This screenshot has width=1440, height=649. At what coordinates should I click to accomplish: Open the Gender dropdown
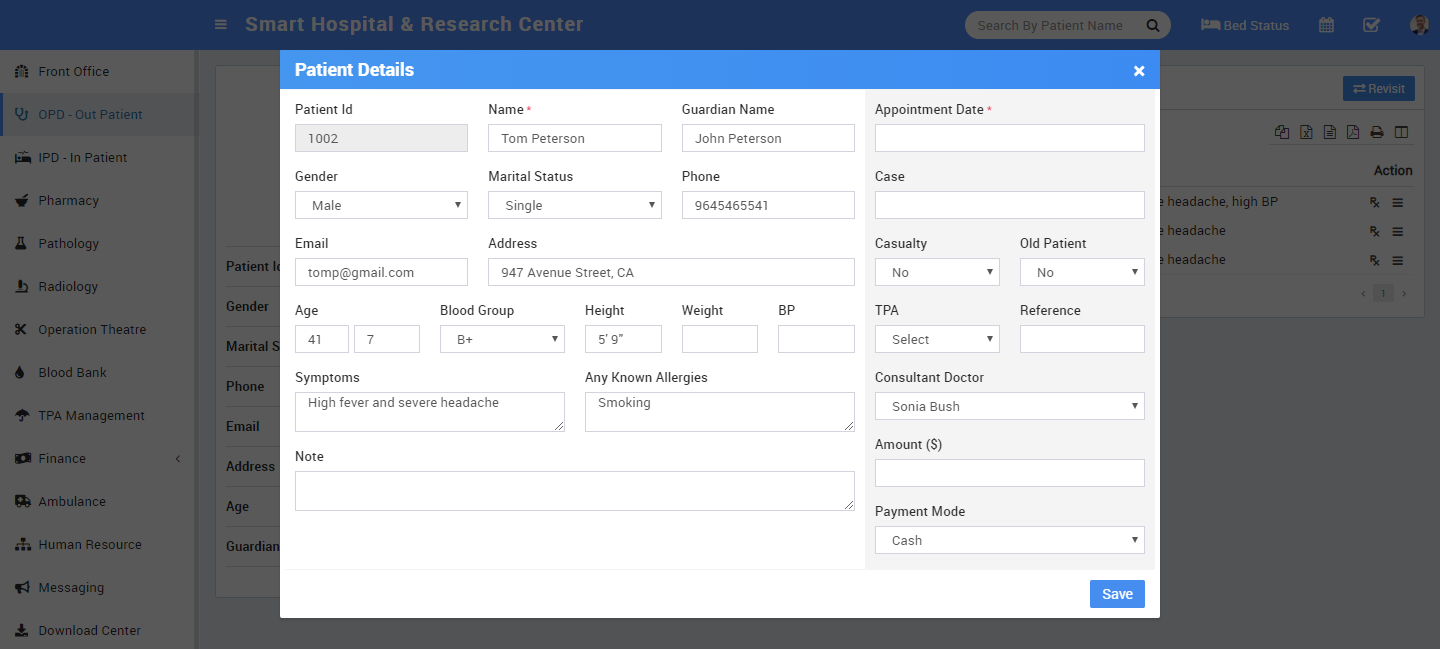click(381, 205)
